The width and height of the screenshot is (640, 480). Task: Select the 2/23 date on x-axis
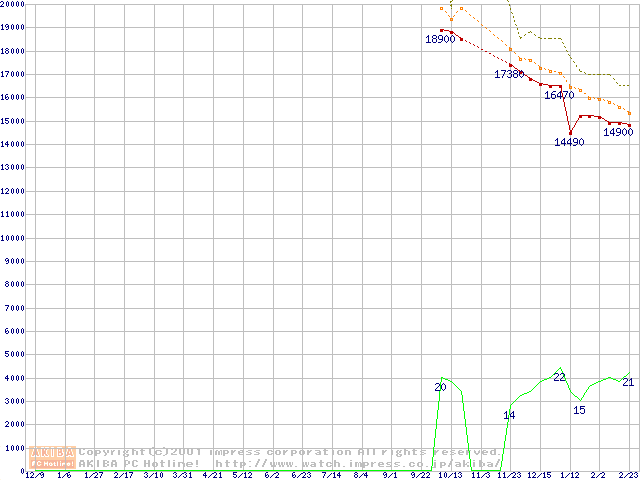628,476
